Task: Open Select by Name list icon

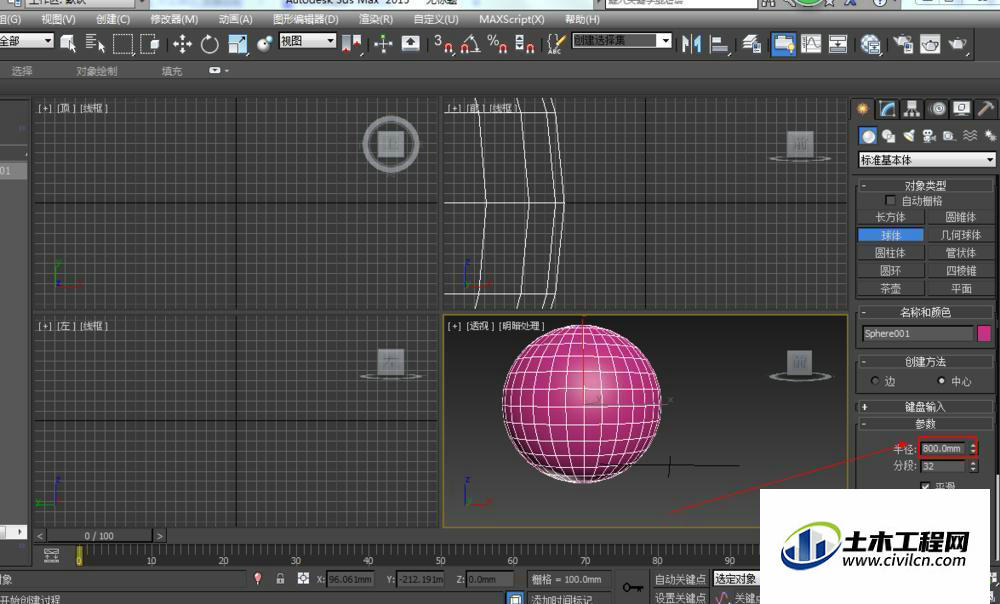Action: pyautogui.click(x=94, y=44)
